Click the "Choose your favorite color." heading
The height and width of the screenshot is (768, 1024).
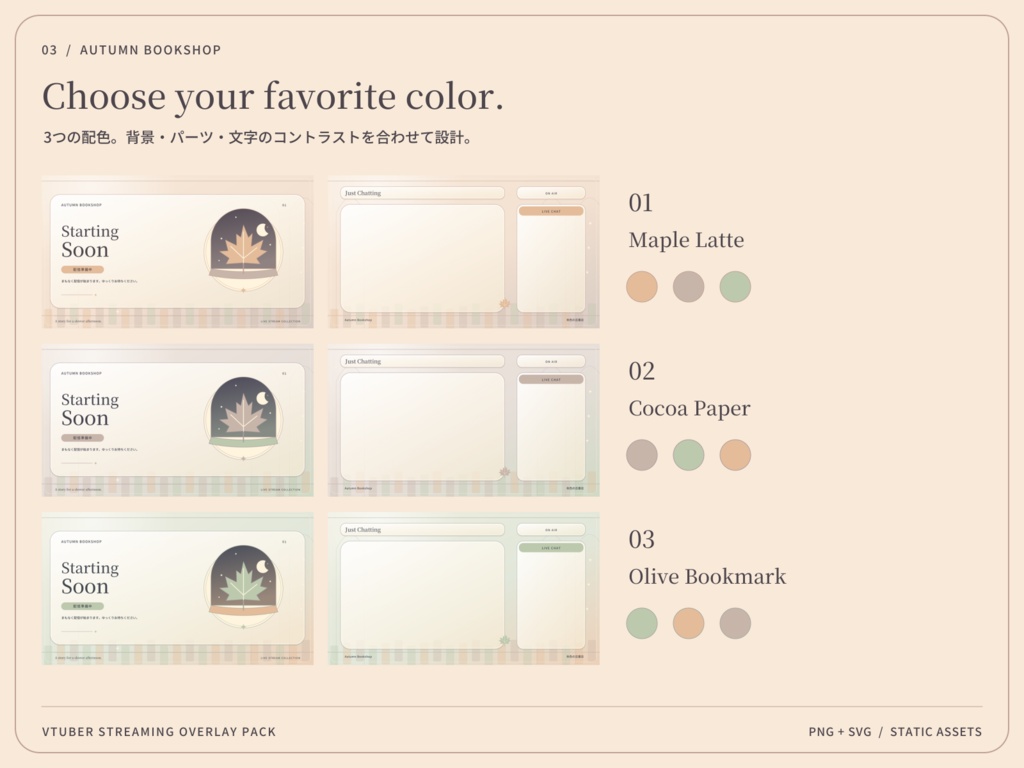[x=273, y=97]
